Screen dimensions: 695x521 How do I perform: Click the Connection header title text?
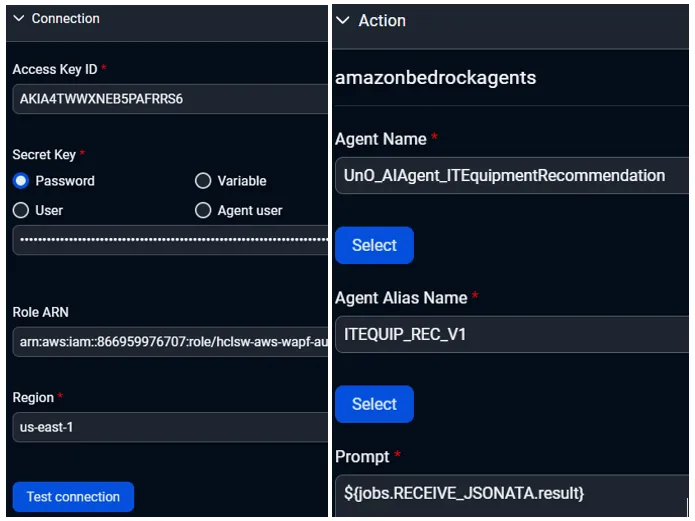(x=65, y=18)
